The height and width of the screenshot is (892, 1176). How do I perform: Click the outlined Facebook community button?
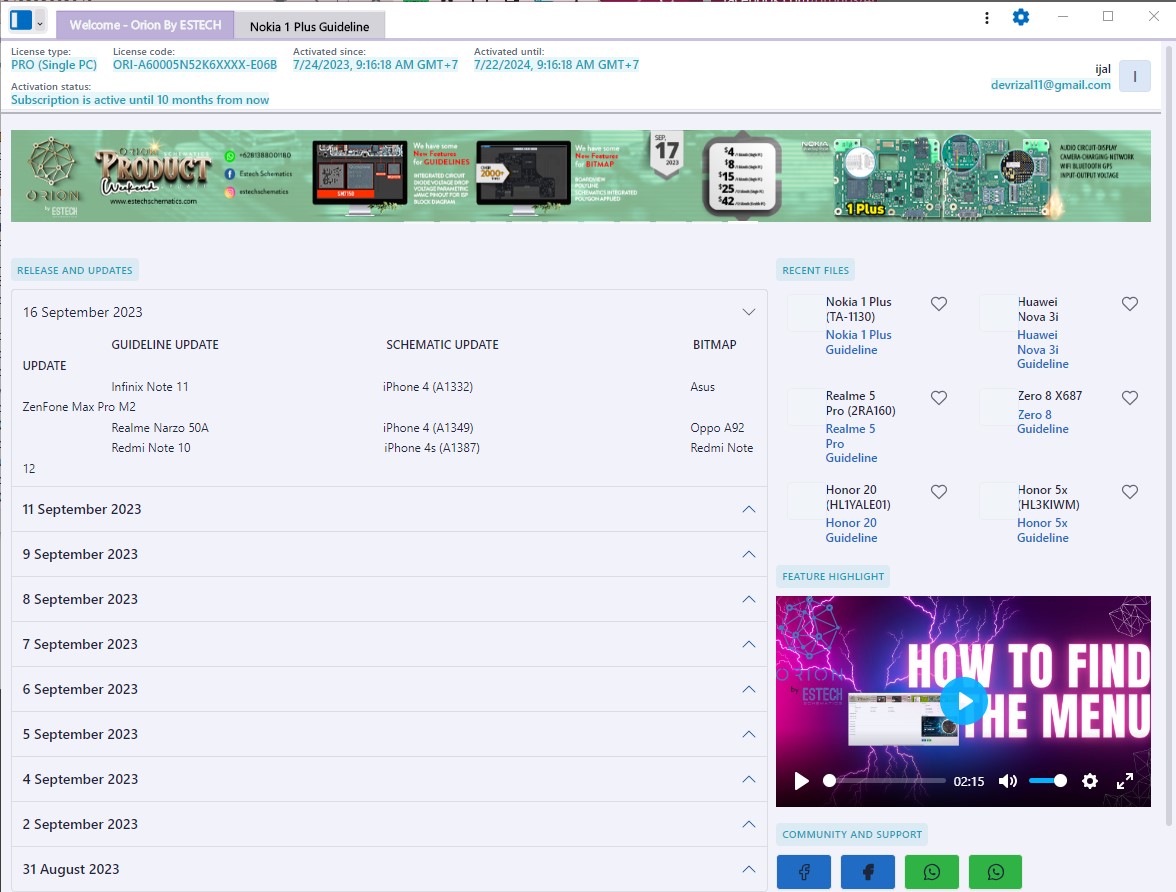(x=803, y=872)
